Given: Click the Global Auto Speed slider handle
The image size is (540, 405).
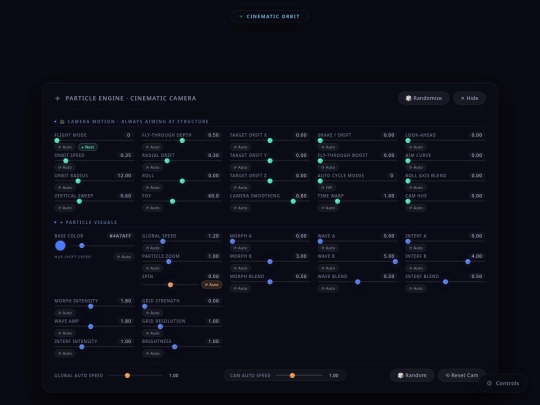Looking at the screenshot, I should click(x=127, y=375).
